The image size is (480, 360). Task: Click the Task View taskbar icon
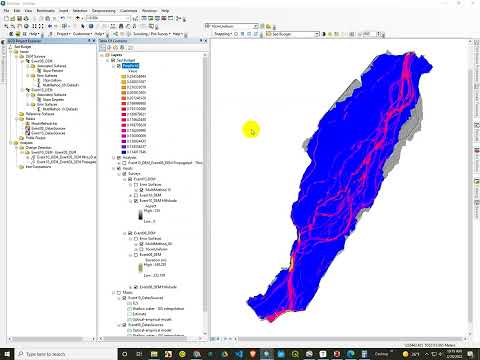139,354
